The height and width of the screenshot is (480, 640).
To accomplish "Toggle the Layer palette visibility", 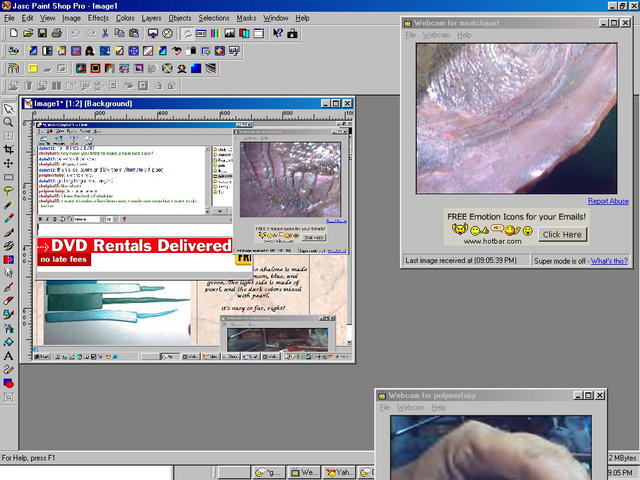I will [244, 33].
